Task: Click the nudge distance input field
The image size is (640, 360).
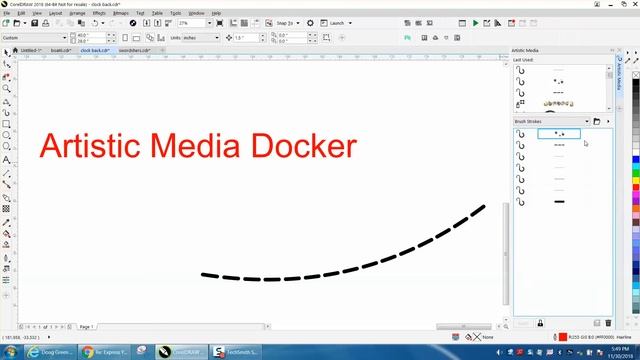Action: point(246,38)
